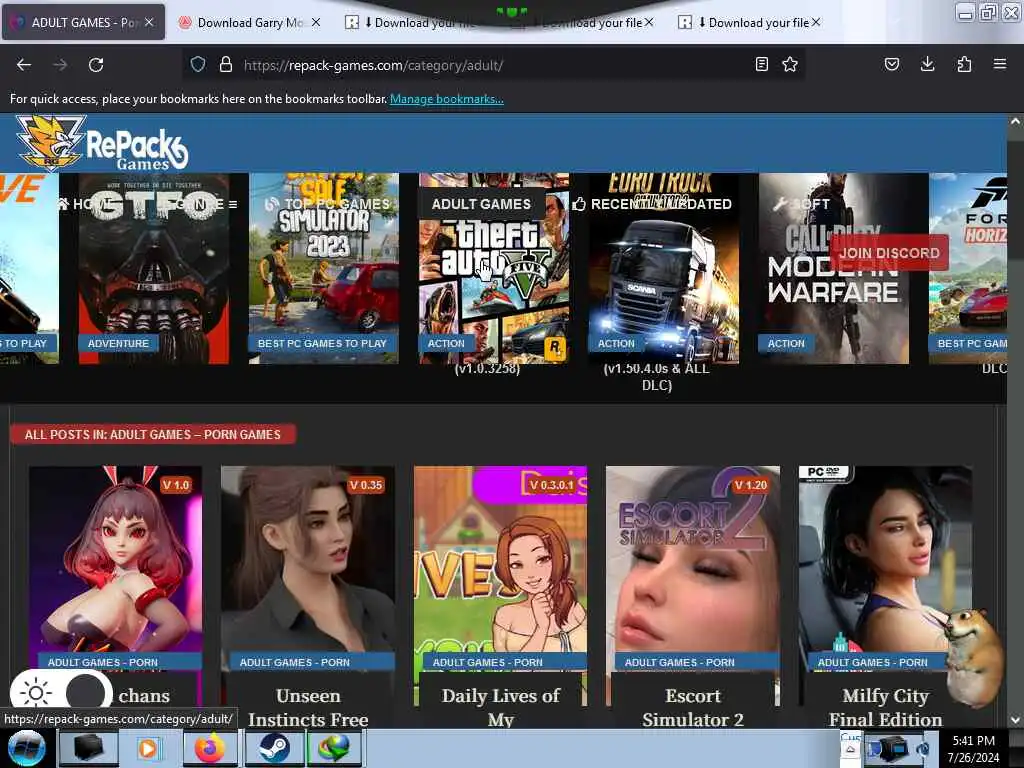Open the taskbar clock showing 5:41 PM

[x=974, y=748]
